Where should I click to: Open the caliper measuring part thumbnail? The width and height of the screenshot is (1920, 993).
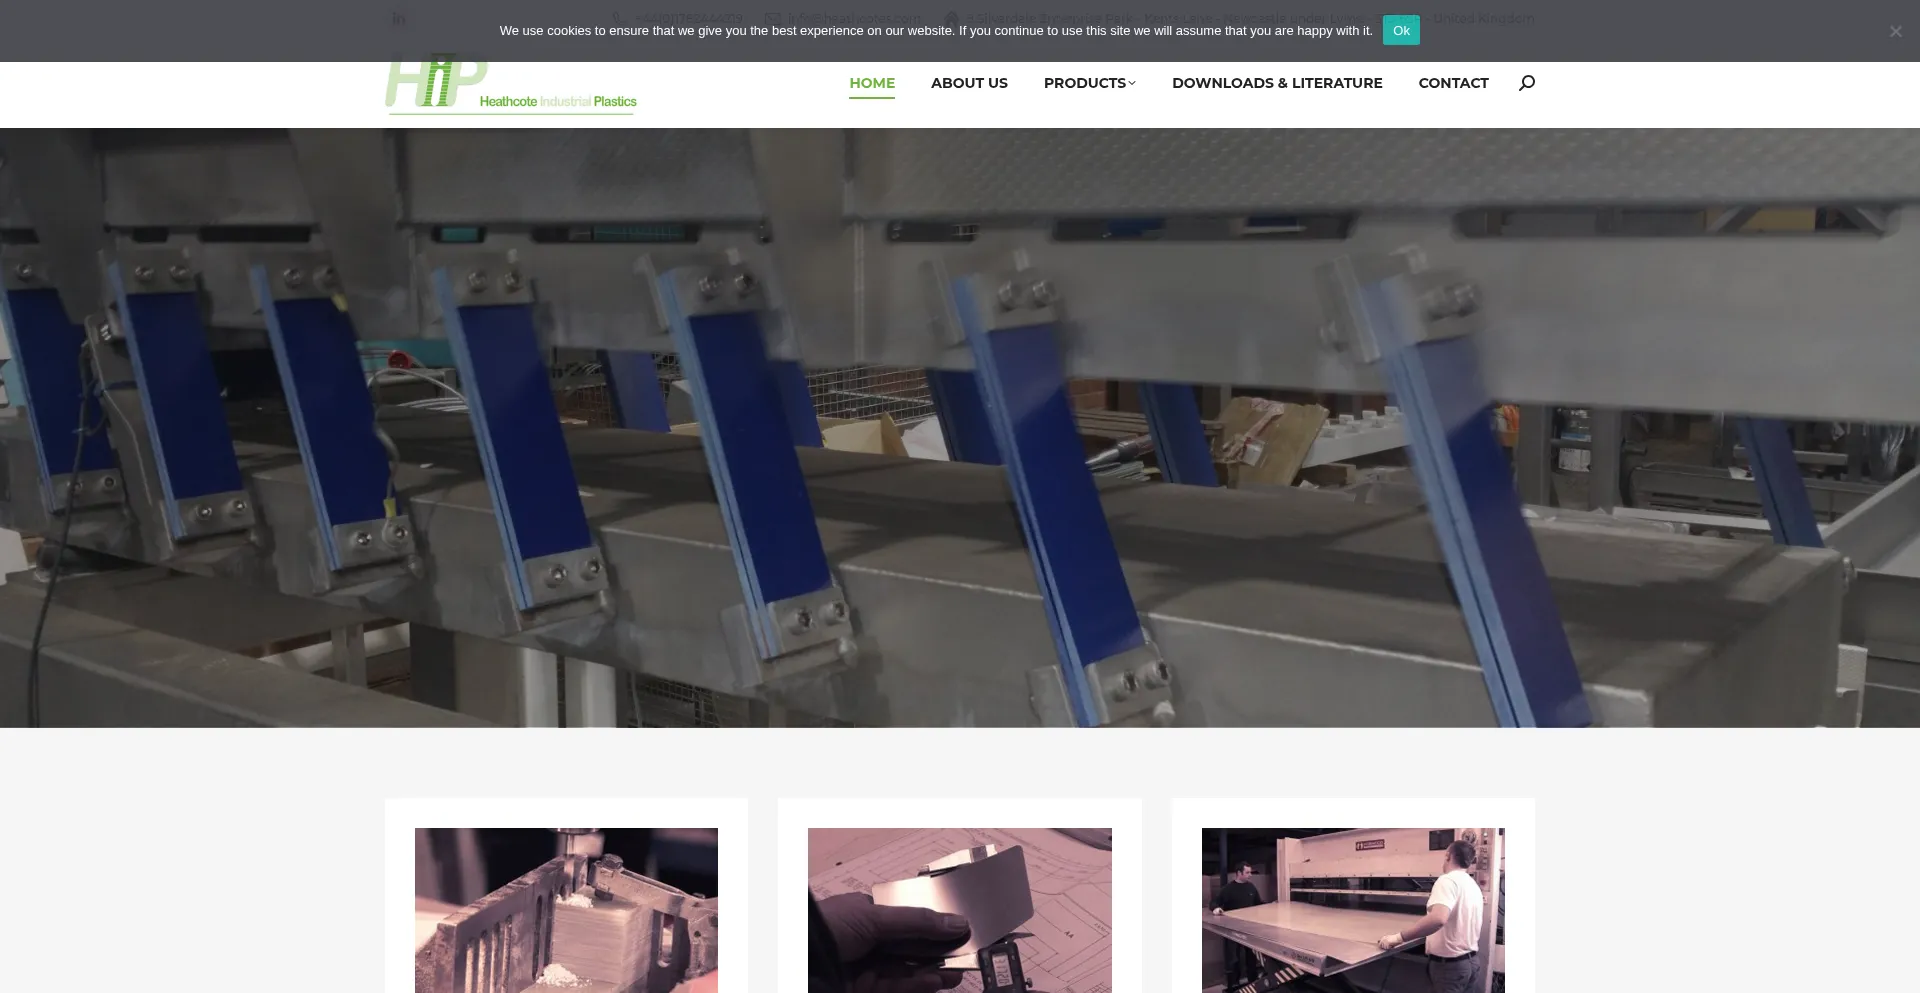pyautogui.click(x=959, y=910)
